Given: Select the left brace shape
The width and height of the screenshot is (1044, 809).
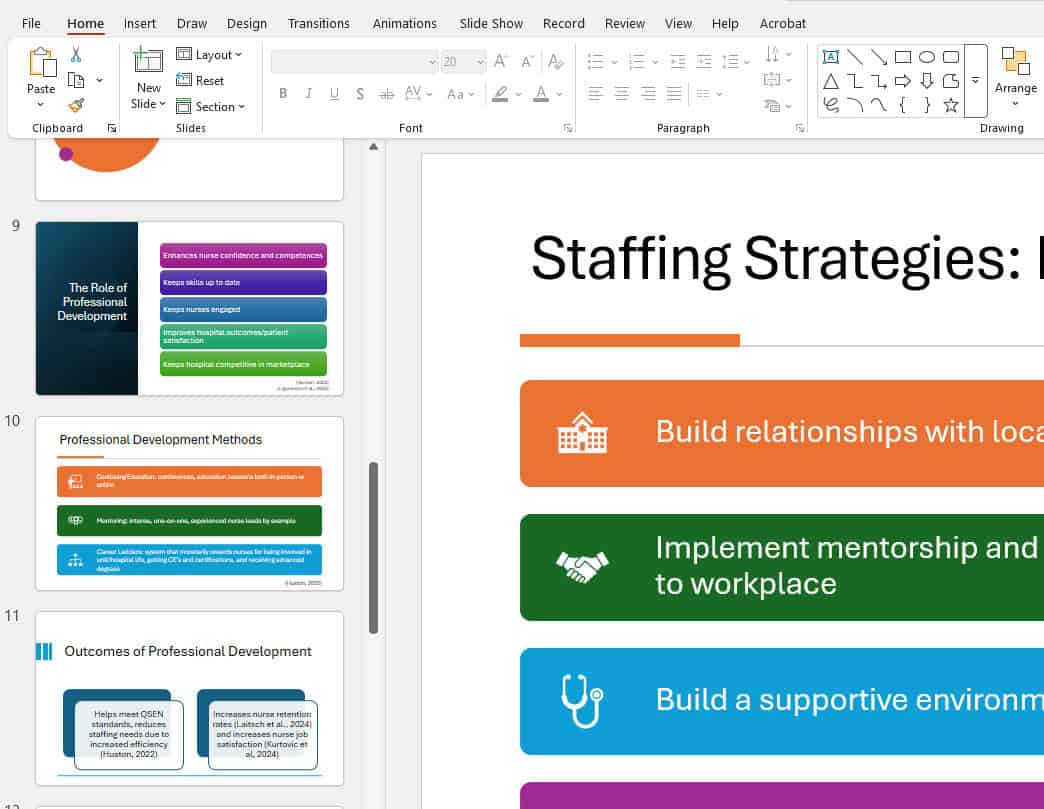Looking at the screenshot, I should [903, 105].
